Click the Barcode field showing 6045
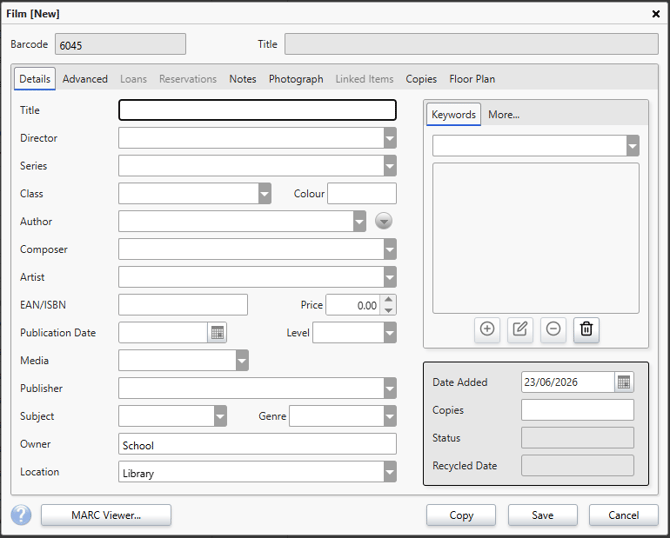This screenshot has height=538, width=670. coord(120,44)
